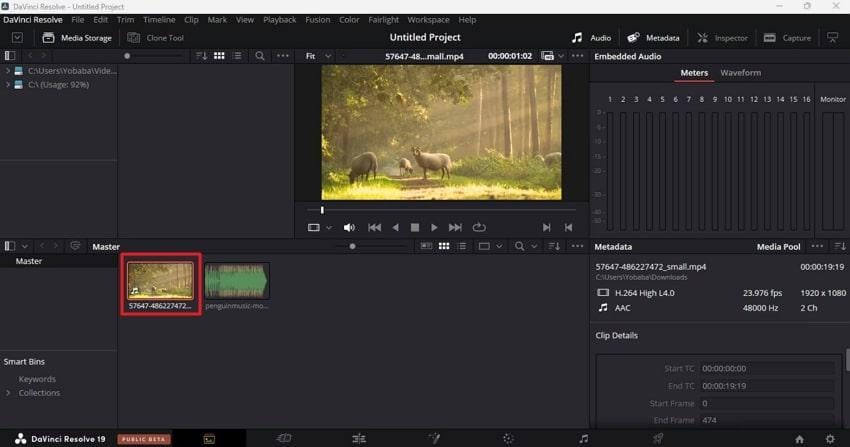Viewport: 850px width, 447px height.
Task: Switch media pool to list view
Action: click(462, 247)
